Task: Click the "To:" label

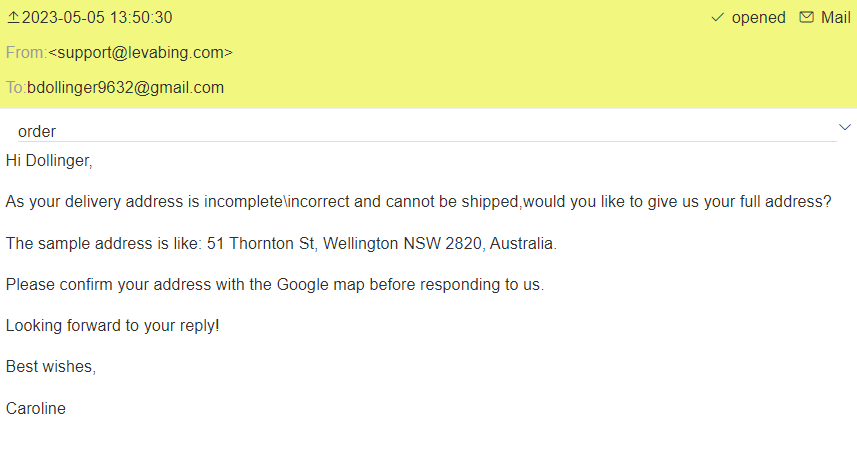Action: (15, 87)
